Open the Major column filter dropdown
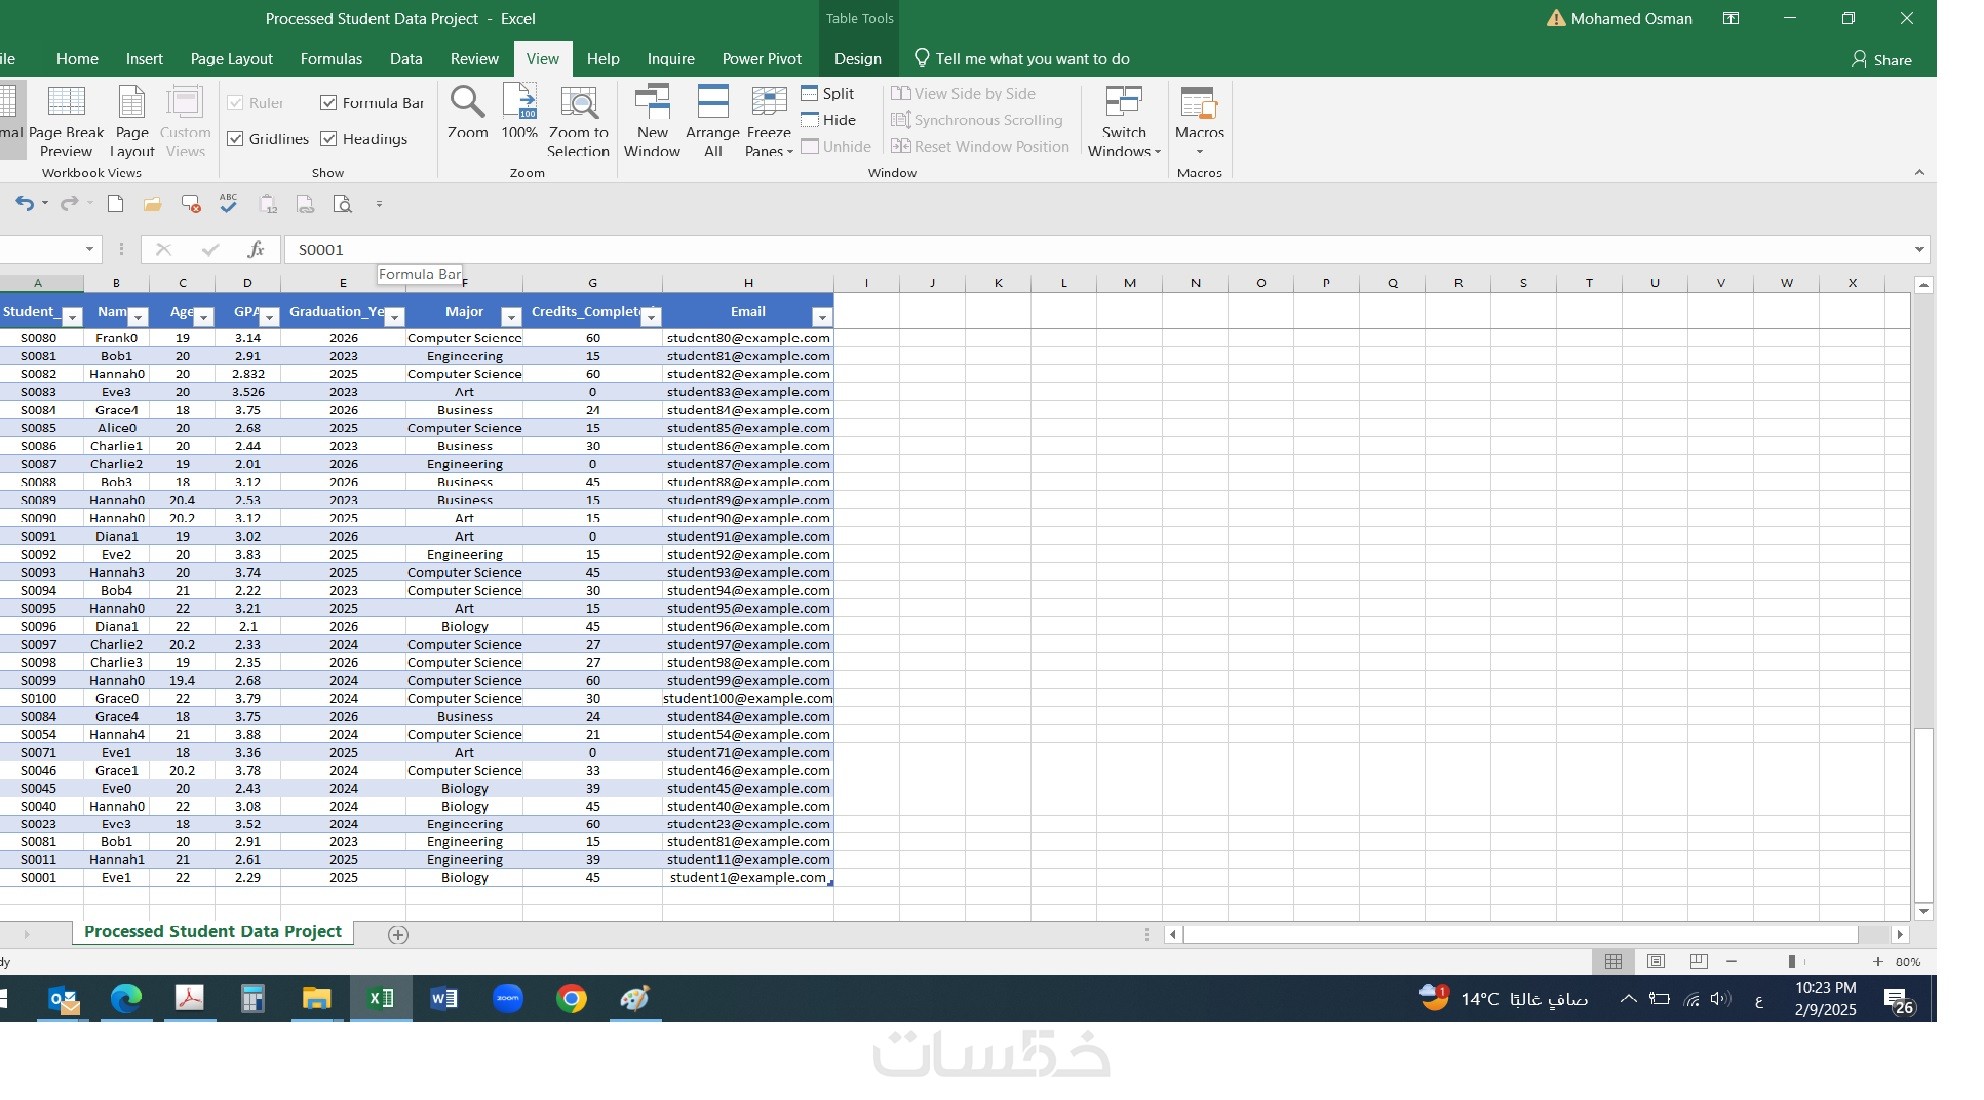The width and height of the screenshot is (1984, 1100). 511,317
